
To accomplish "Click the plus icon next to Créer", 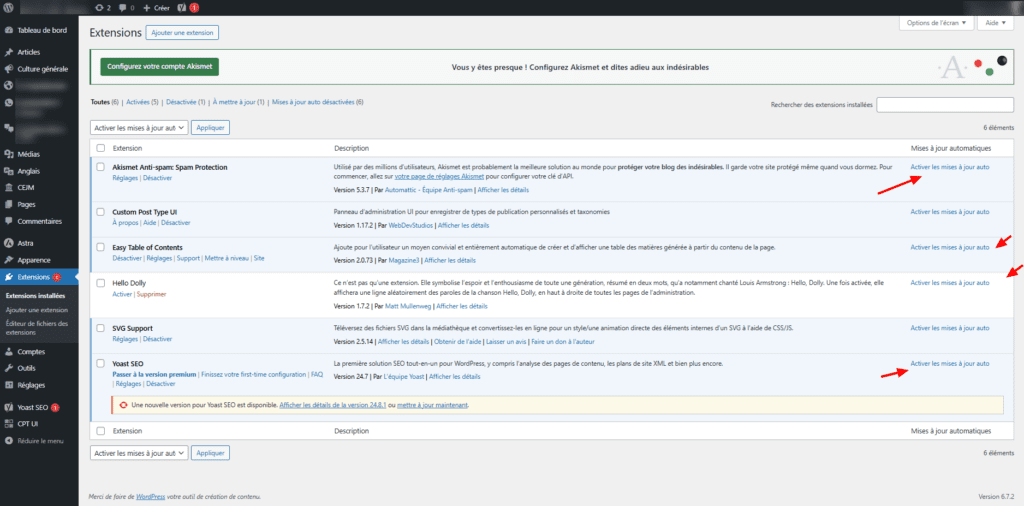I will [146, 8].
